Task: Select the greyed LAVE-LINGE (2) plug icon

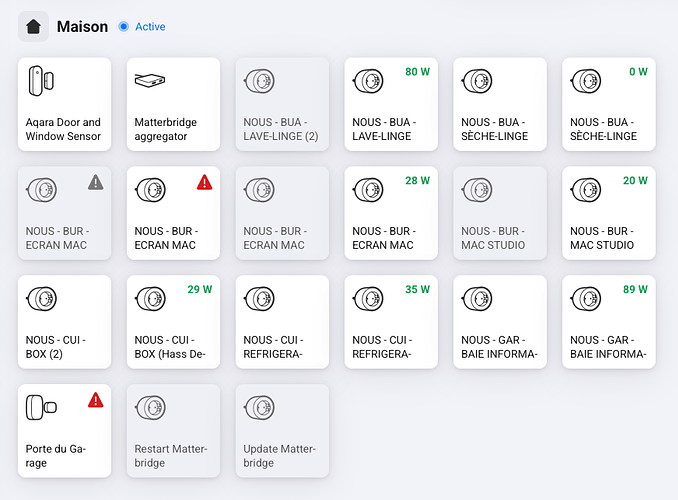Action: point(259,81)
